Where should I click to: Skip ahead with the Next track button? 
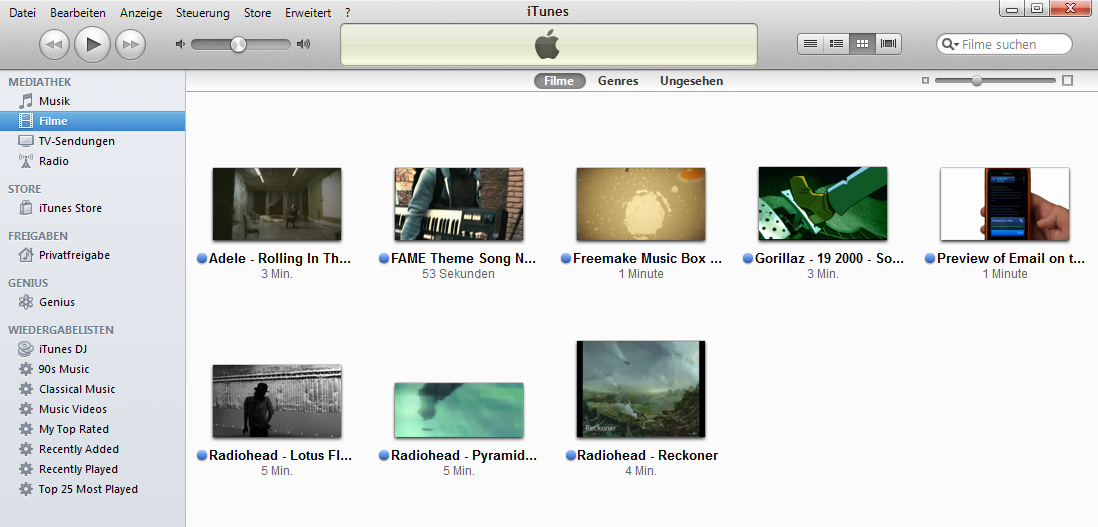pyautogui.click(x=130, y=44)
